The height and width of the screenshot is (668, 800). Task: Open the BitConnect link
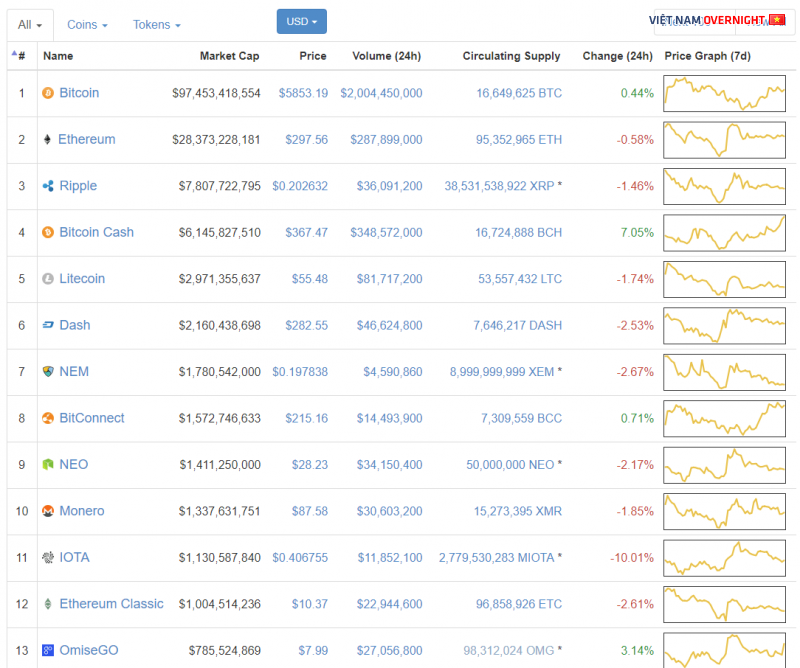click(92, 418)
